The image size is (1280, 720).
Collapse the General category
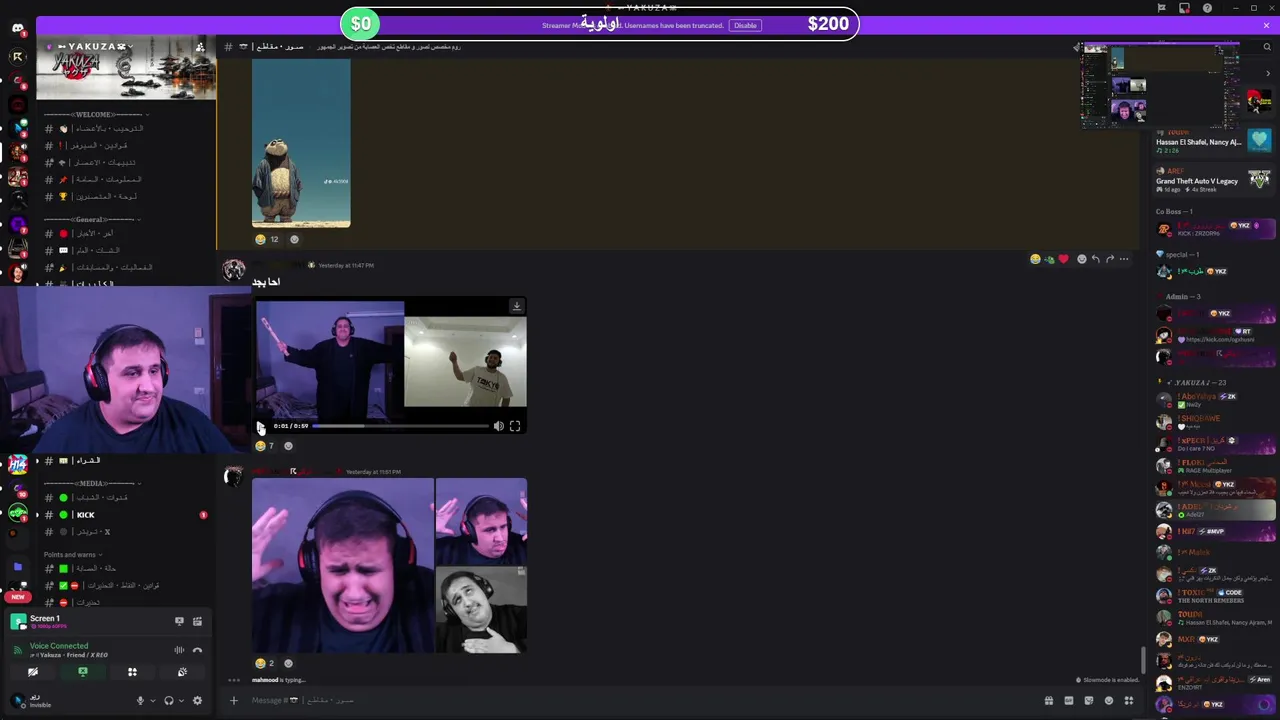(x=91, y=219)
